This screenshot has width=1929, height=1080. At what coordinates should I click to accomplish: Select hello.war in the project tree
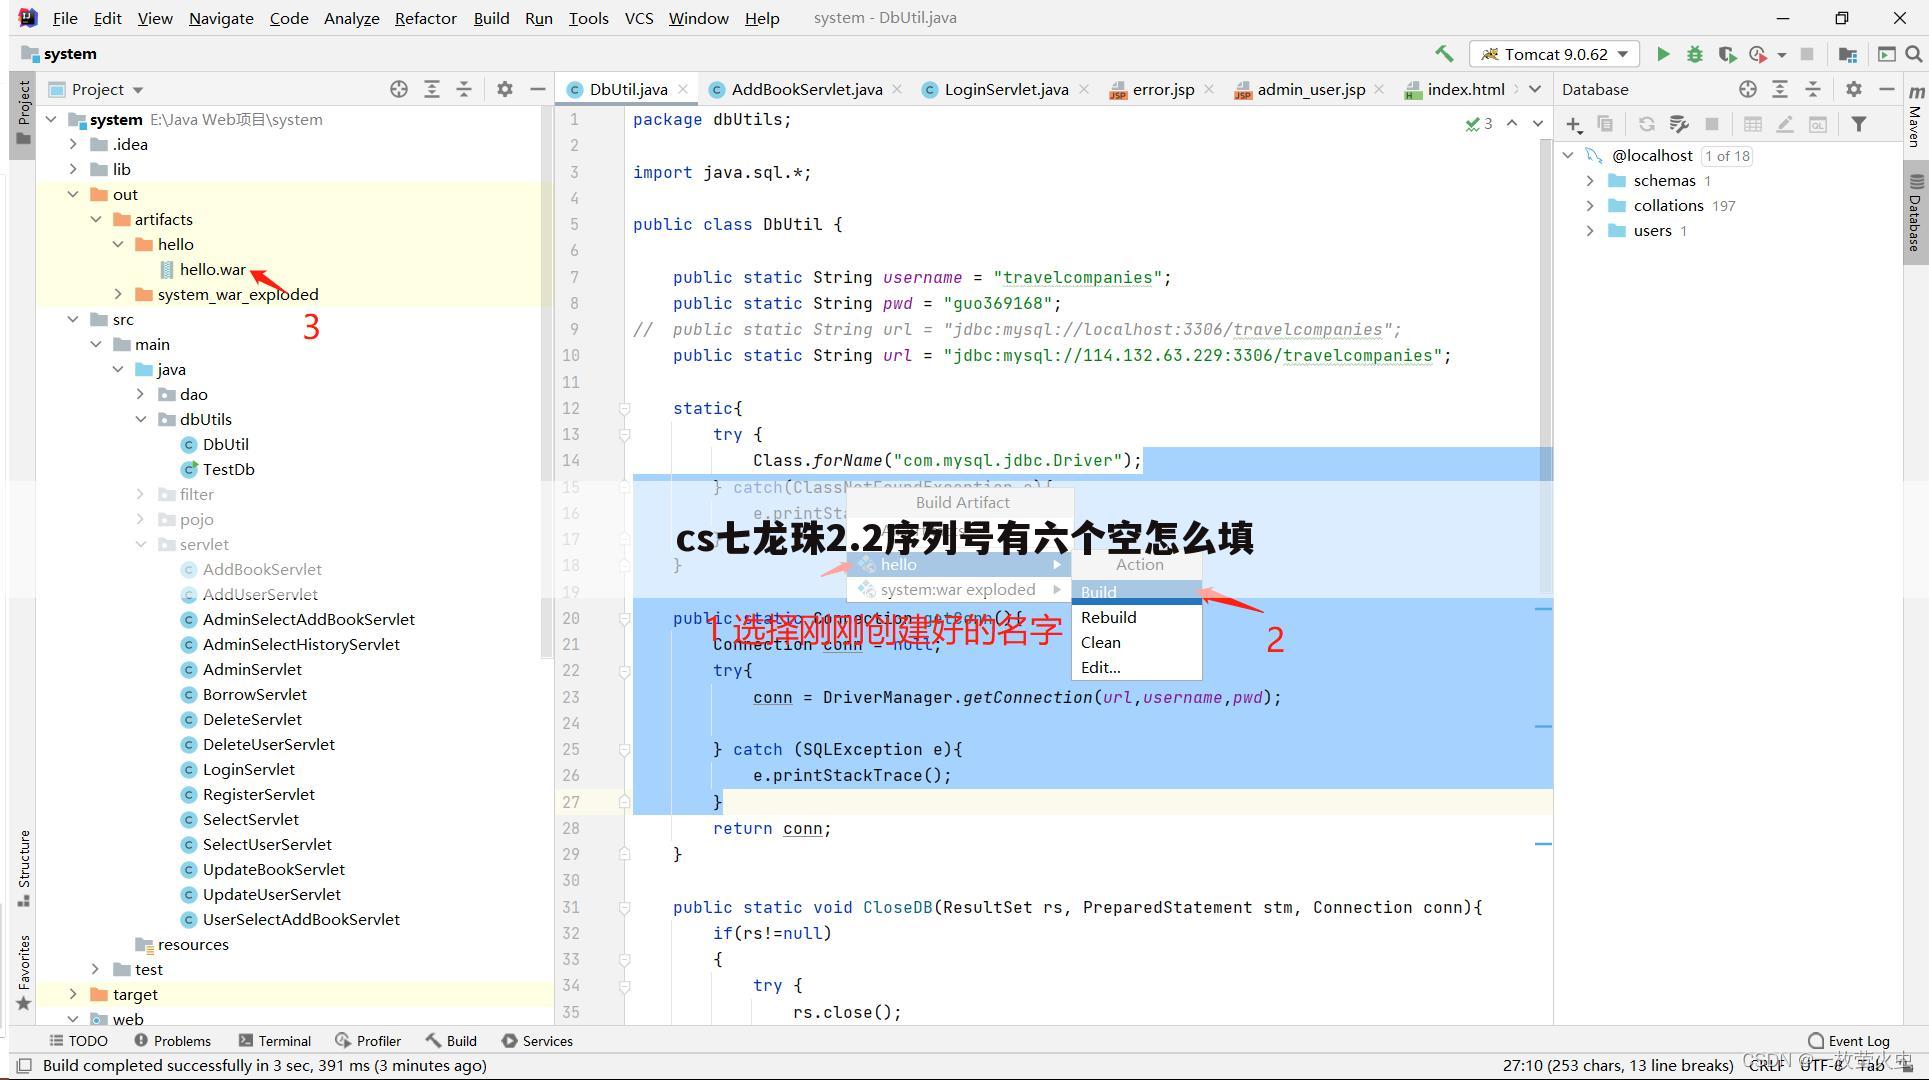click(212, 269)
